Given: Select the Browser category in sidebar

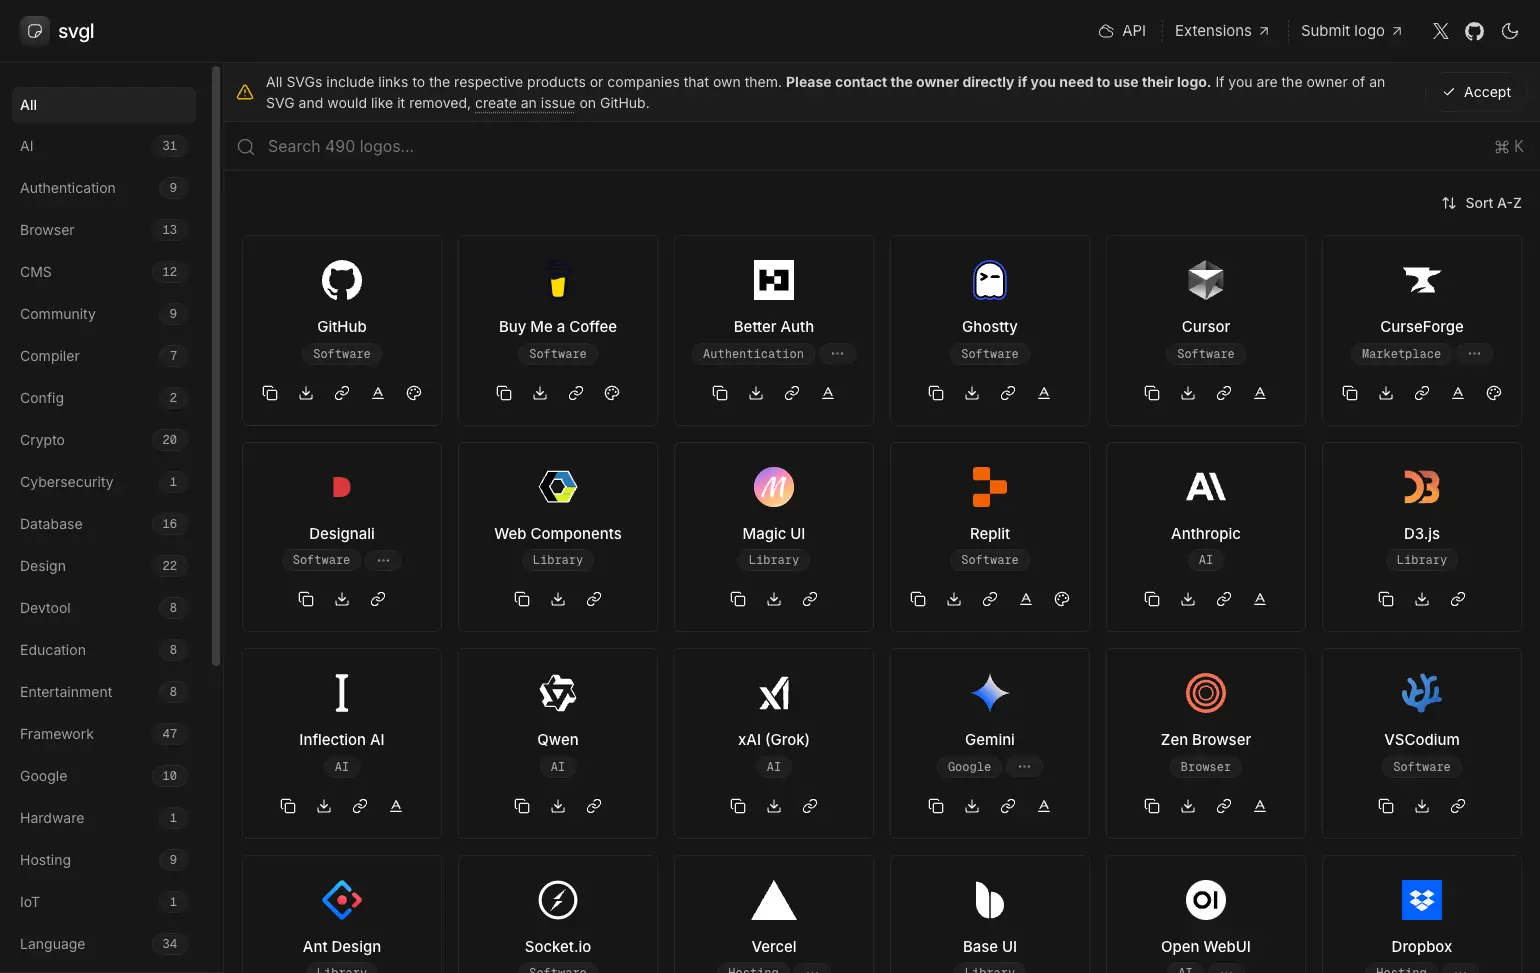Looking at the screenshot, I should (x=104, y=230).
